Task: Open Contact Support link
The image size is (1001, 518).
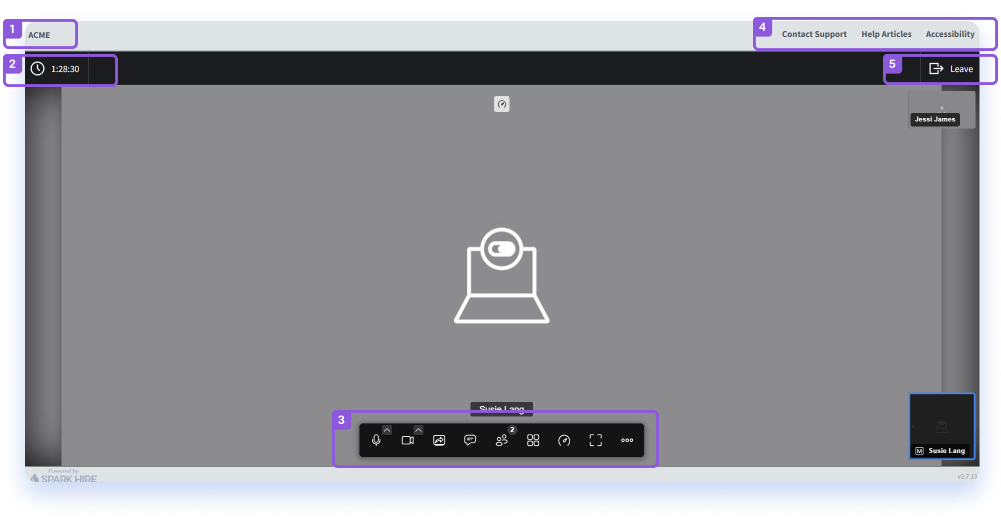Action: tap(814, 34)
